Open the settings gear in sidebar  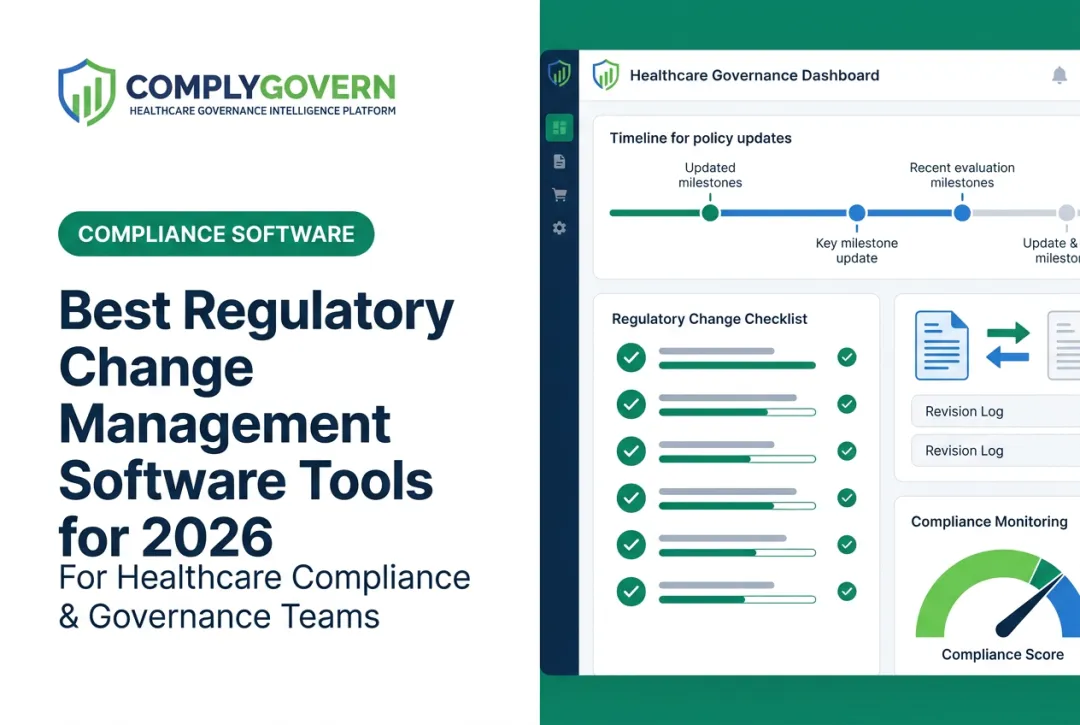click(x=559, y=228)
